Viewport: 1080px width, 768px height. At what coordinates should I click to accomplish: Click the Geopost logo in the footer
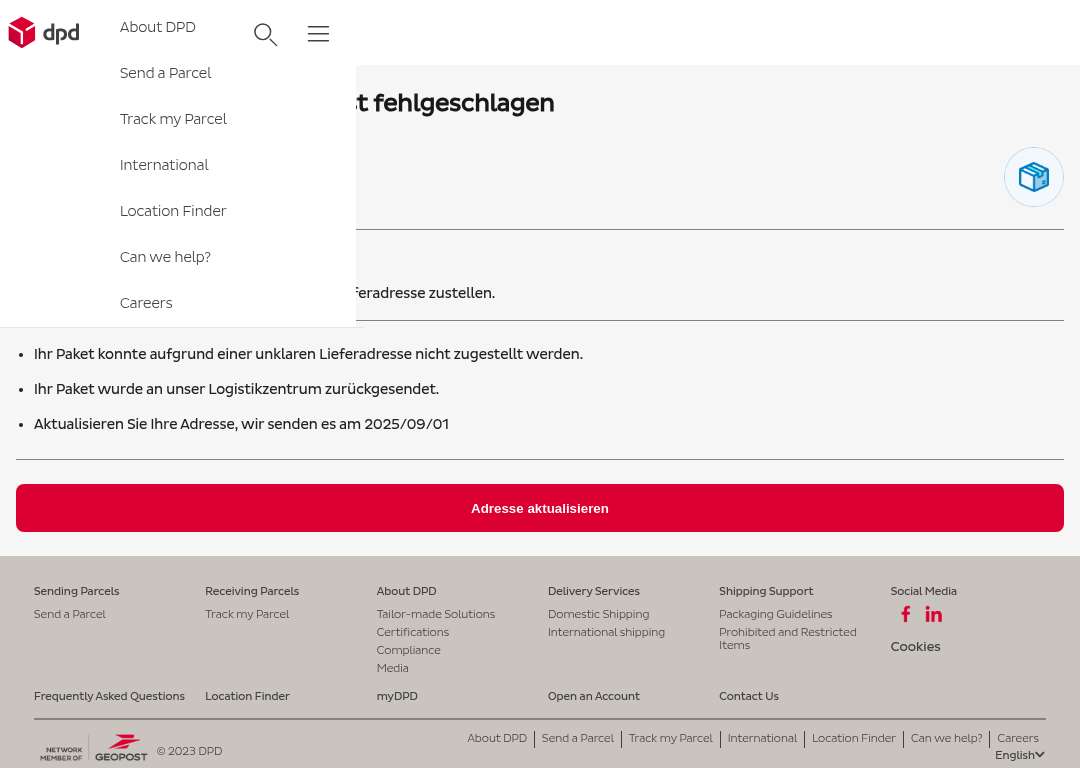pos(121,748)
